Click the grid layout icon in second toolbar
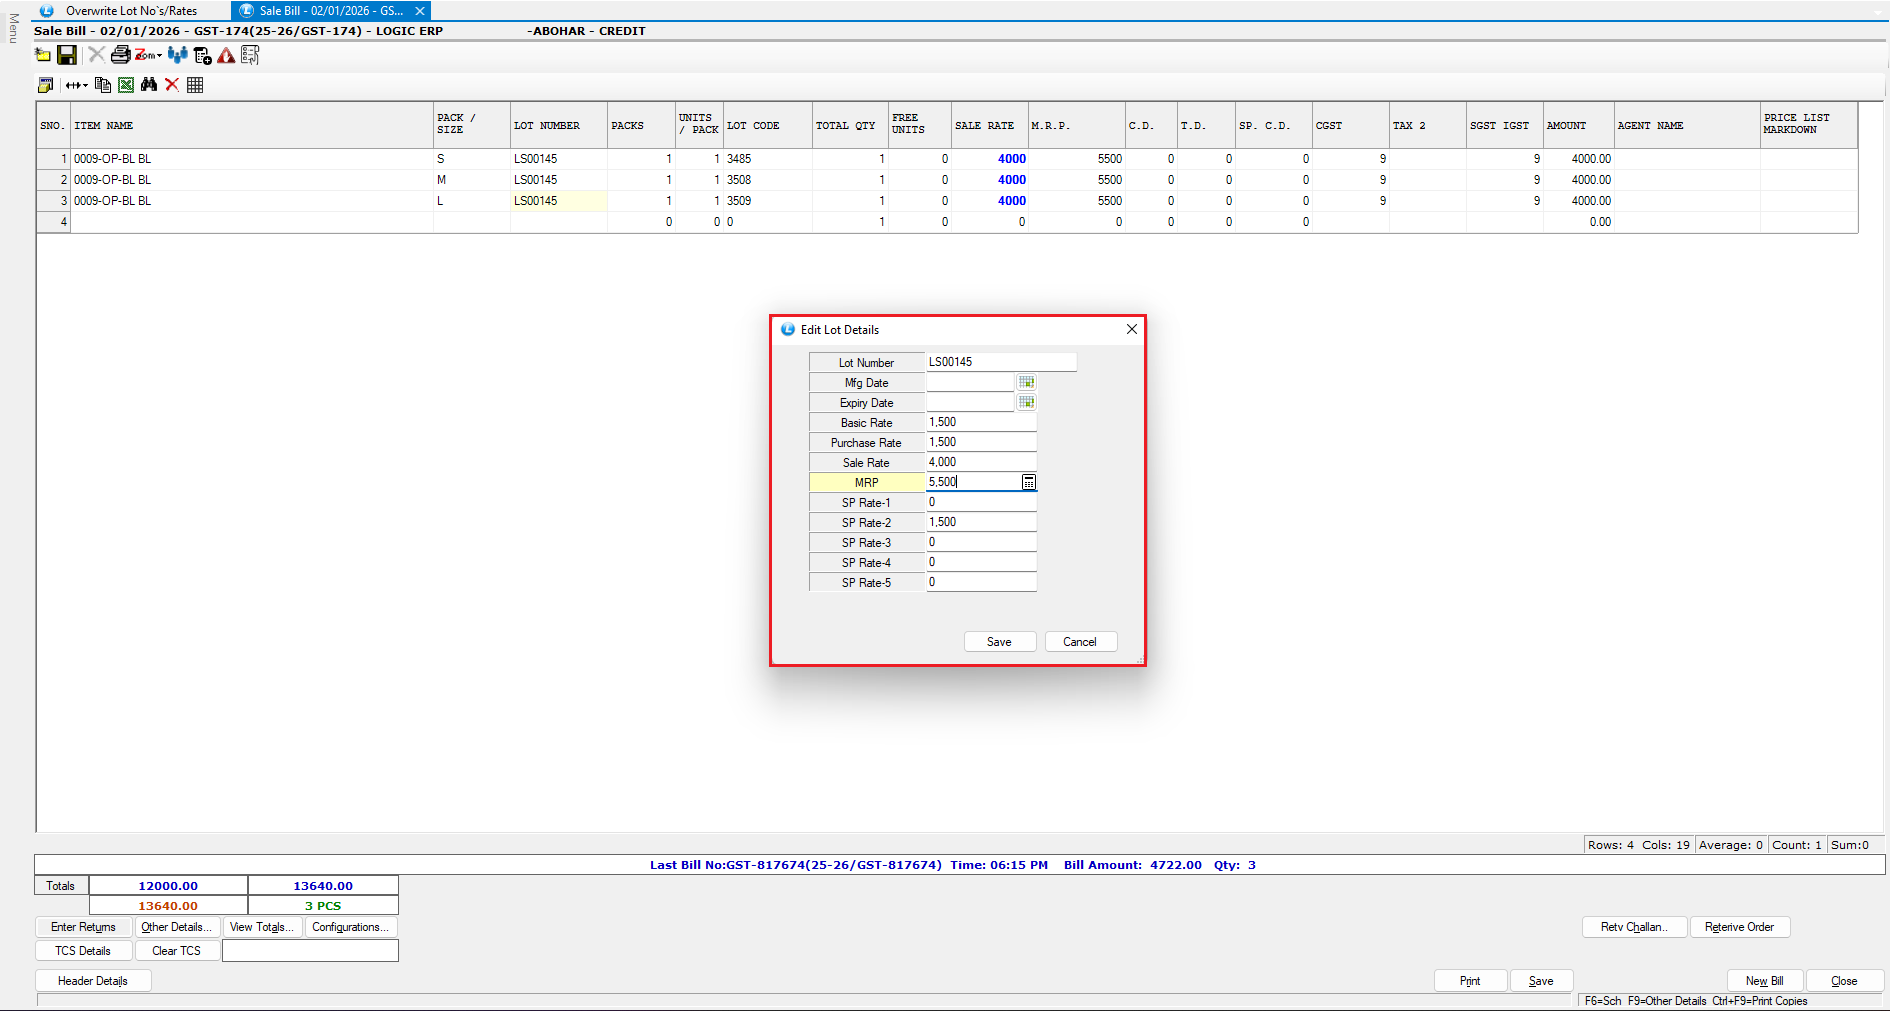 [195, 85]
